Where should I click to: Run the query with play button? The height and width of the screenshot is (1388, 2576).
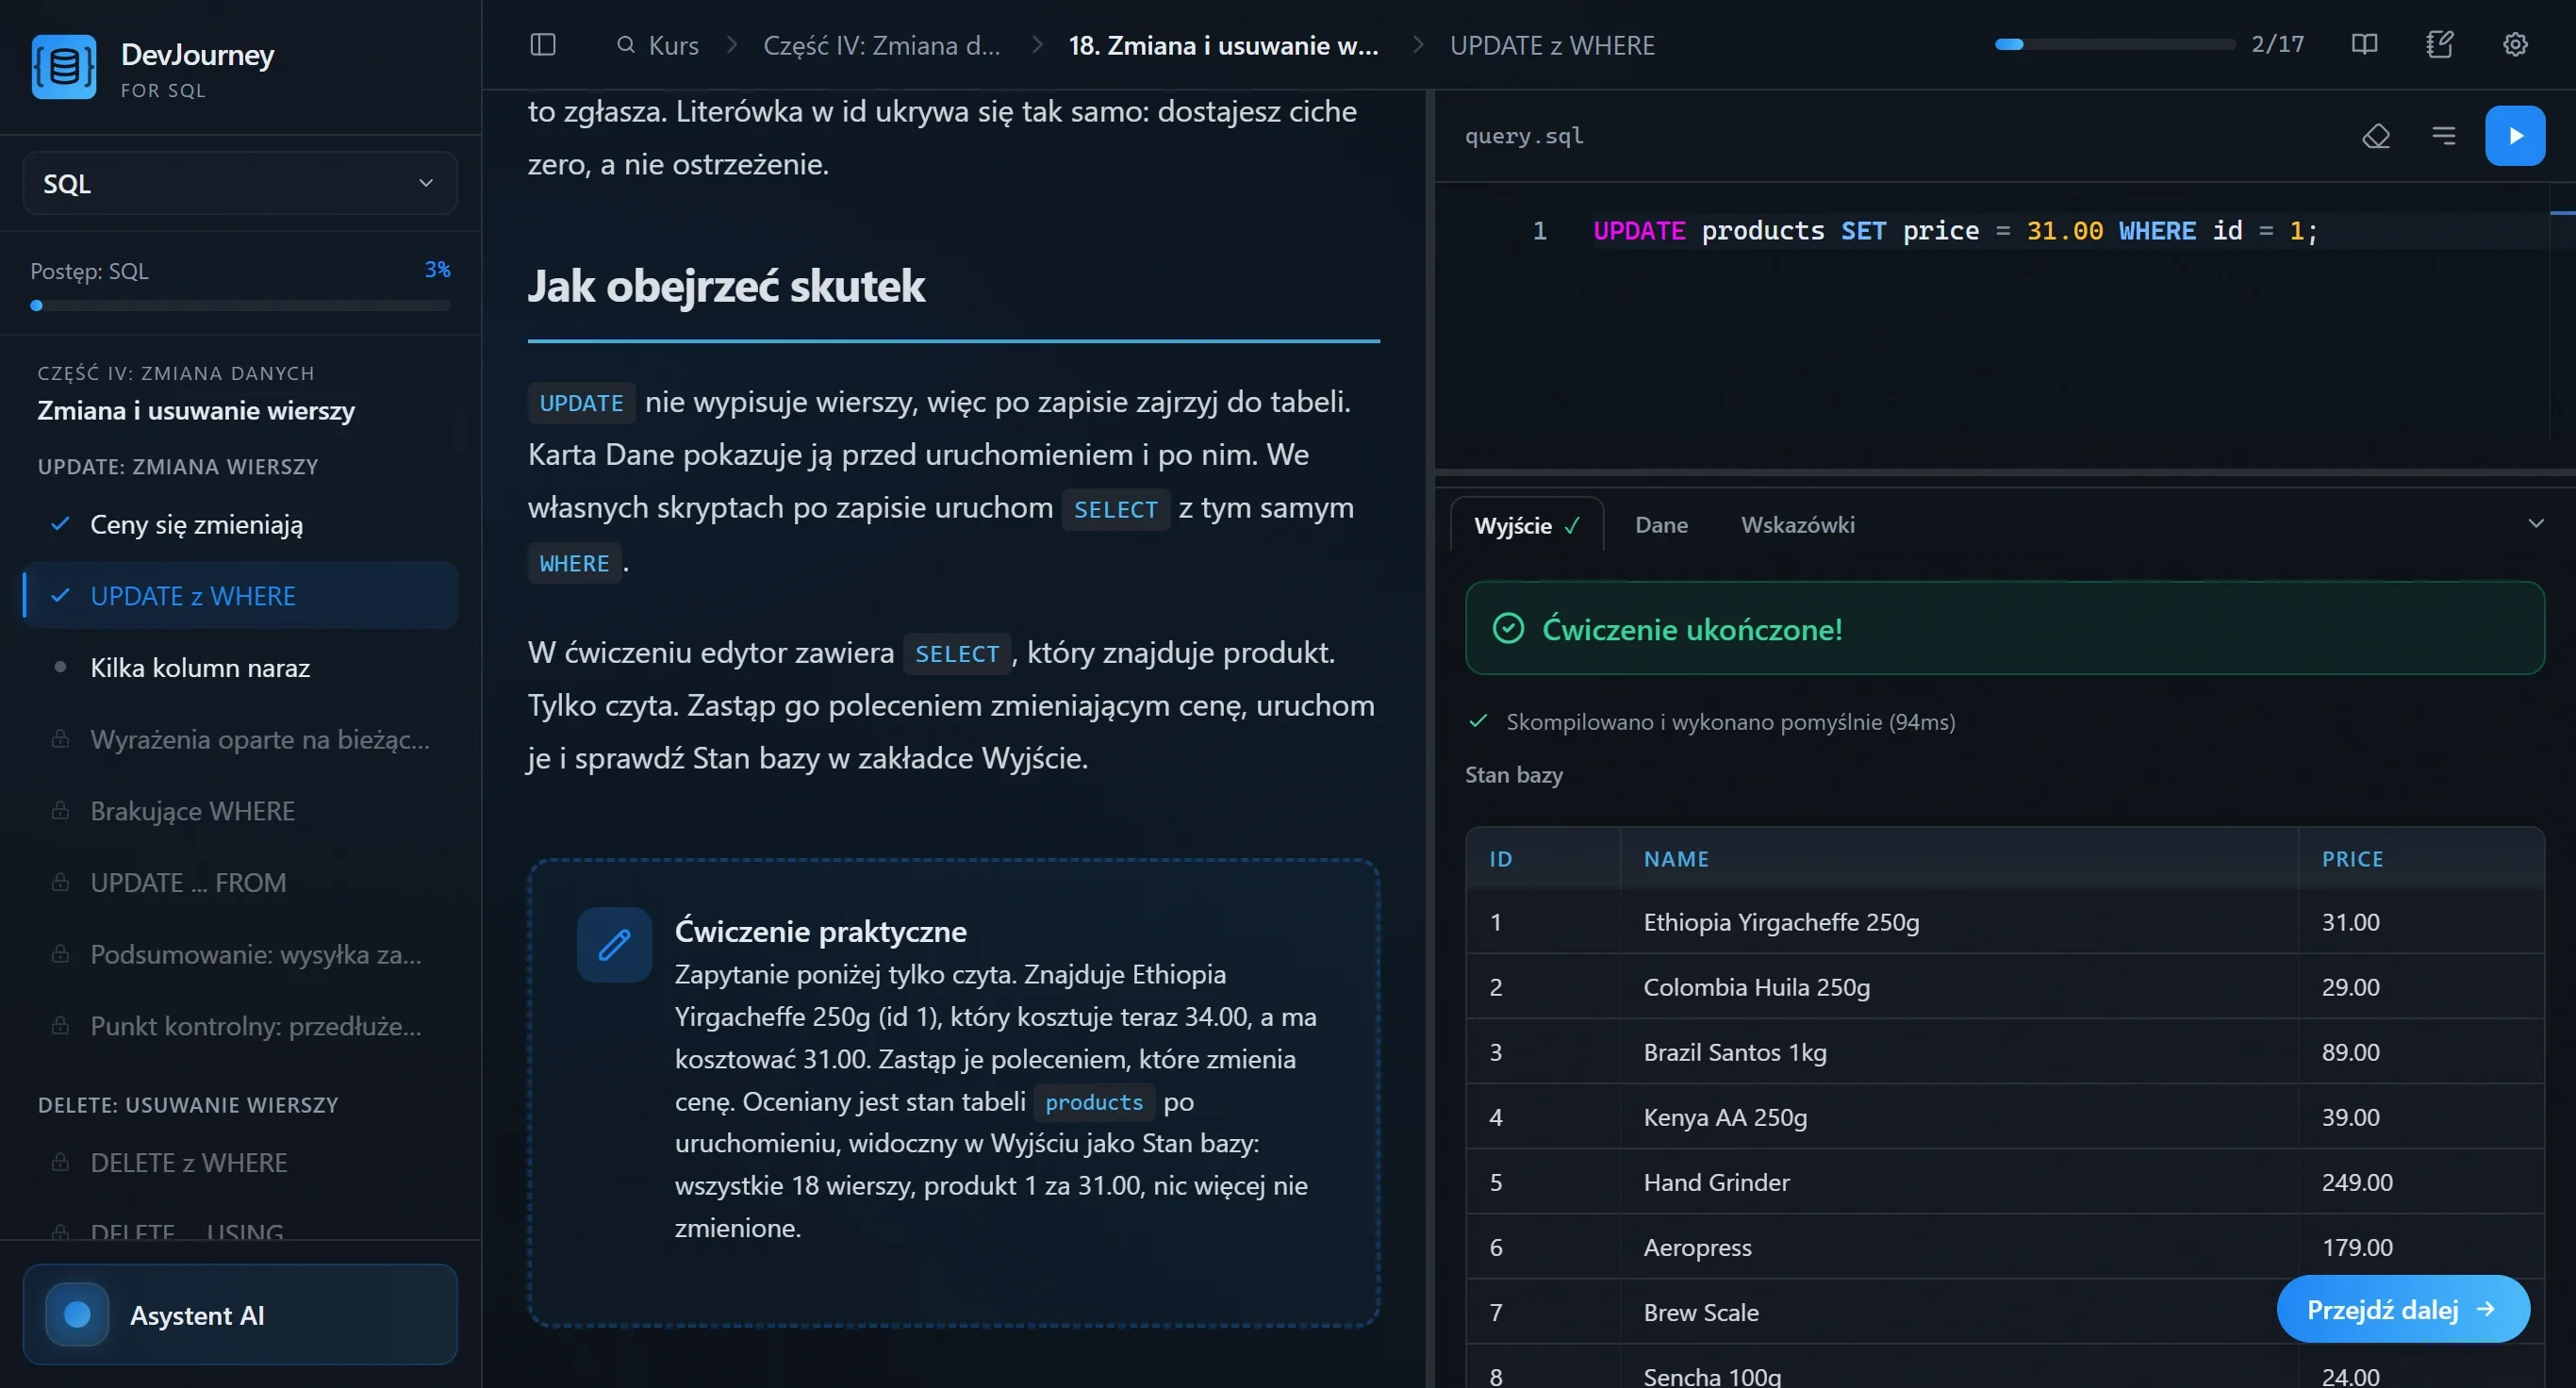[x=2515, y=135]
